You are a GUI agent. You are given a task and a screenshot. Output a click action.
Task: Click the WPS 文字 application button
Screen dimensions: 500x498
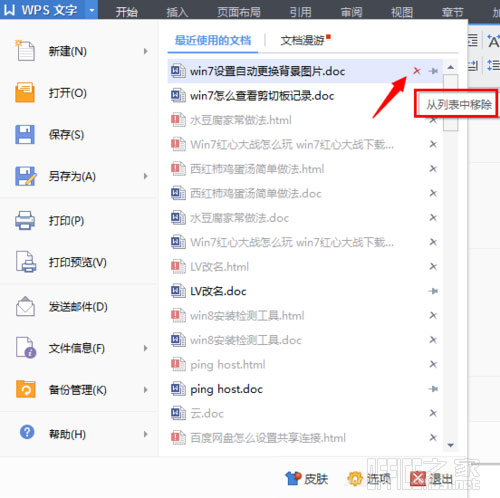[43, 10]
